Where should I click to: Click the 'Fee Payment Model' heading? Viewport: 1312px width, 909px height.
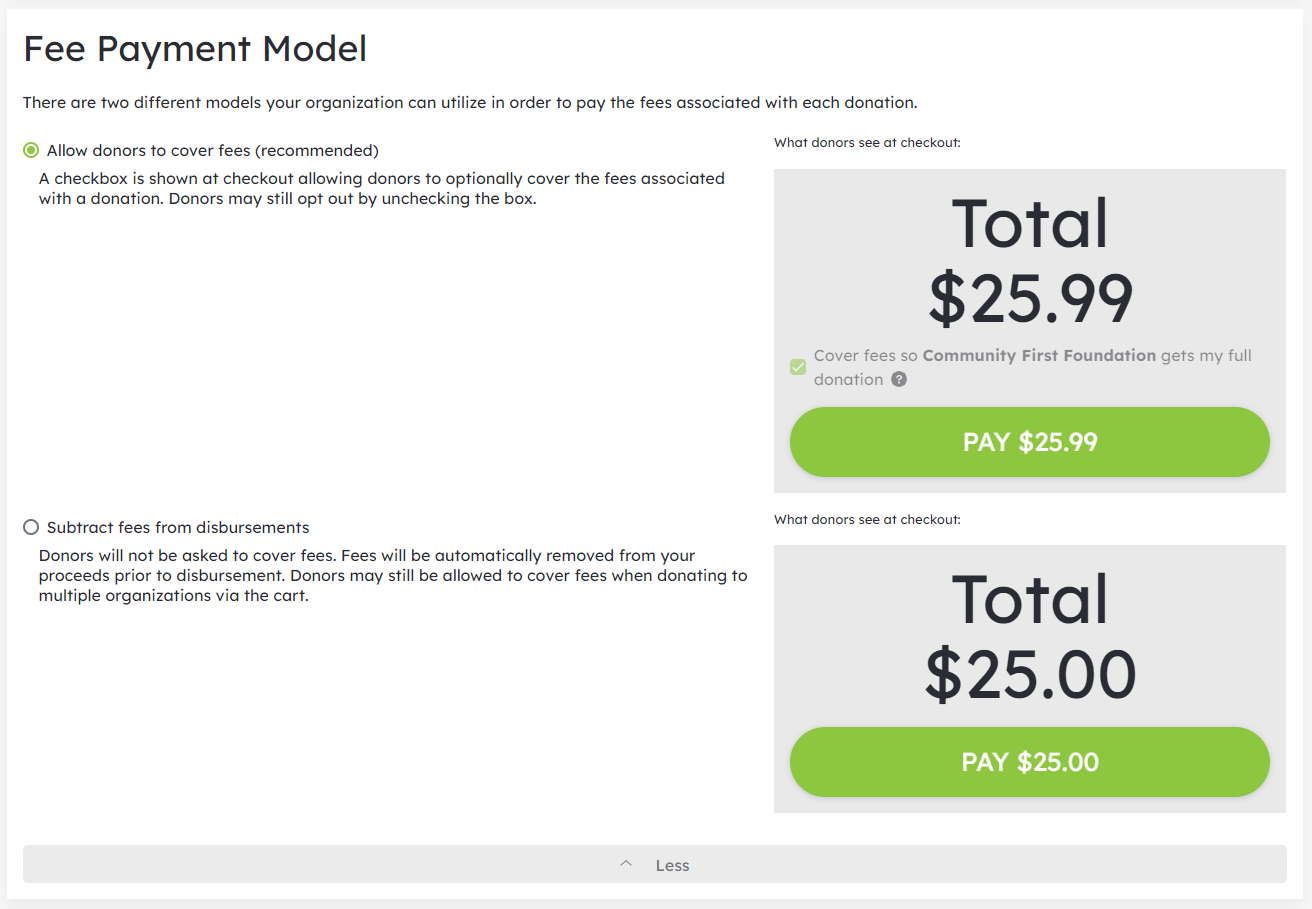[x=195, y=49]
